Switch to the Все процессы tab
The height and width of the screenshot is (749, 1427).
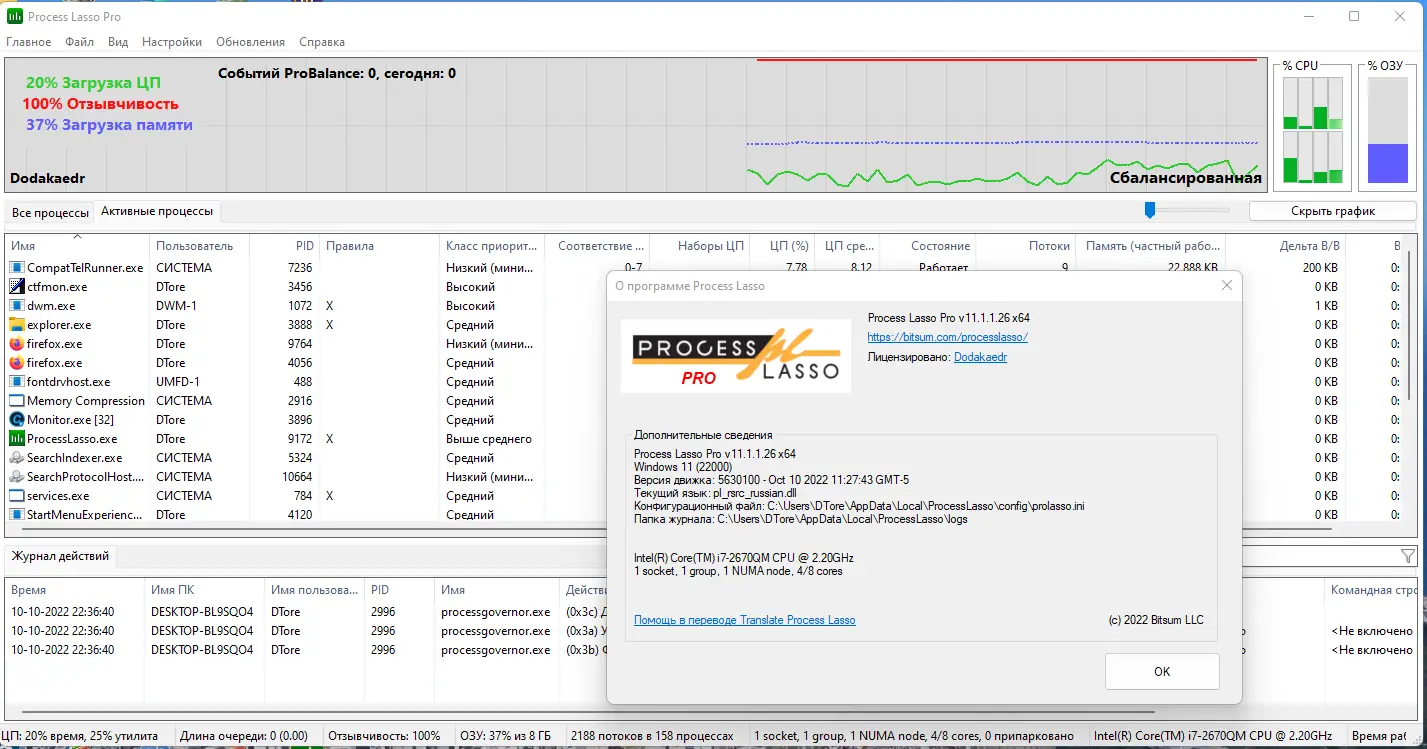tap(50, 212)
